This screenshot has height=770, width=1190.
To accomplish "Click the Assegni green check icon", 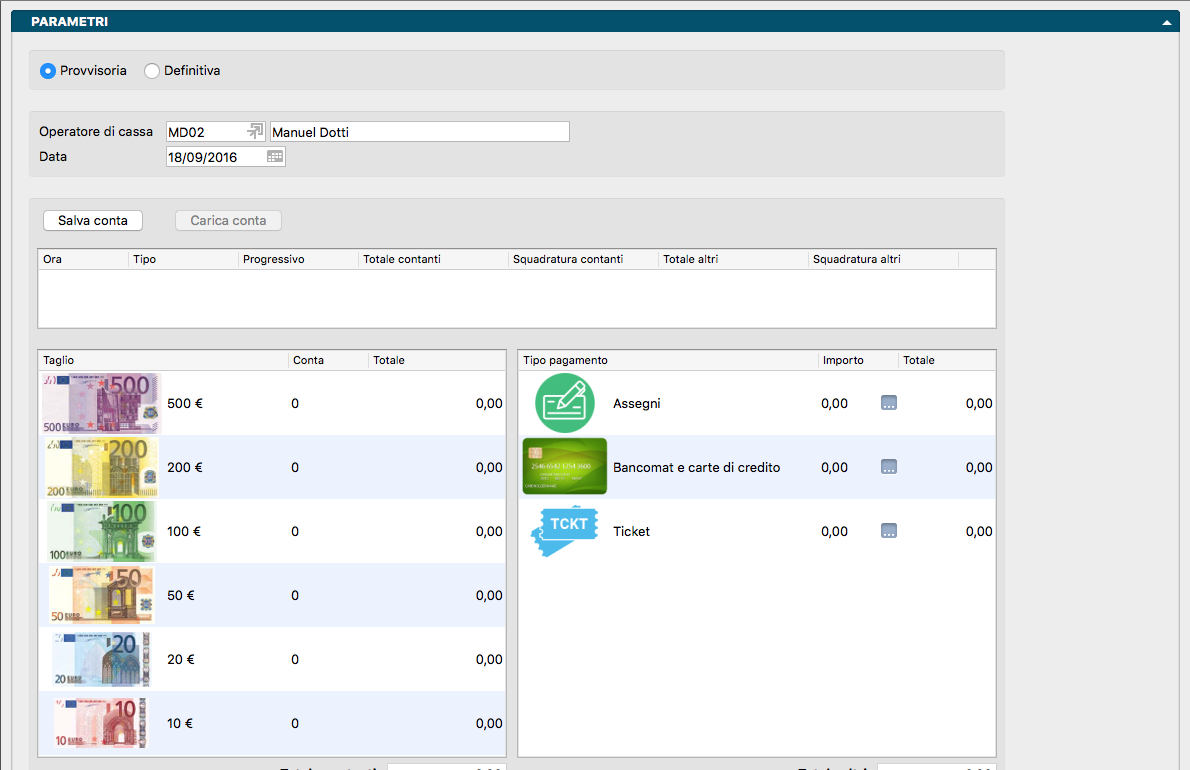I will coord(564,403).
